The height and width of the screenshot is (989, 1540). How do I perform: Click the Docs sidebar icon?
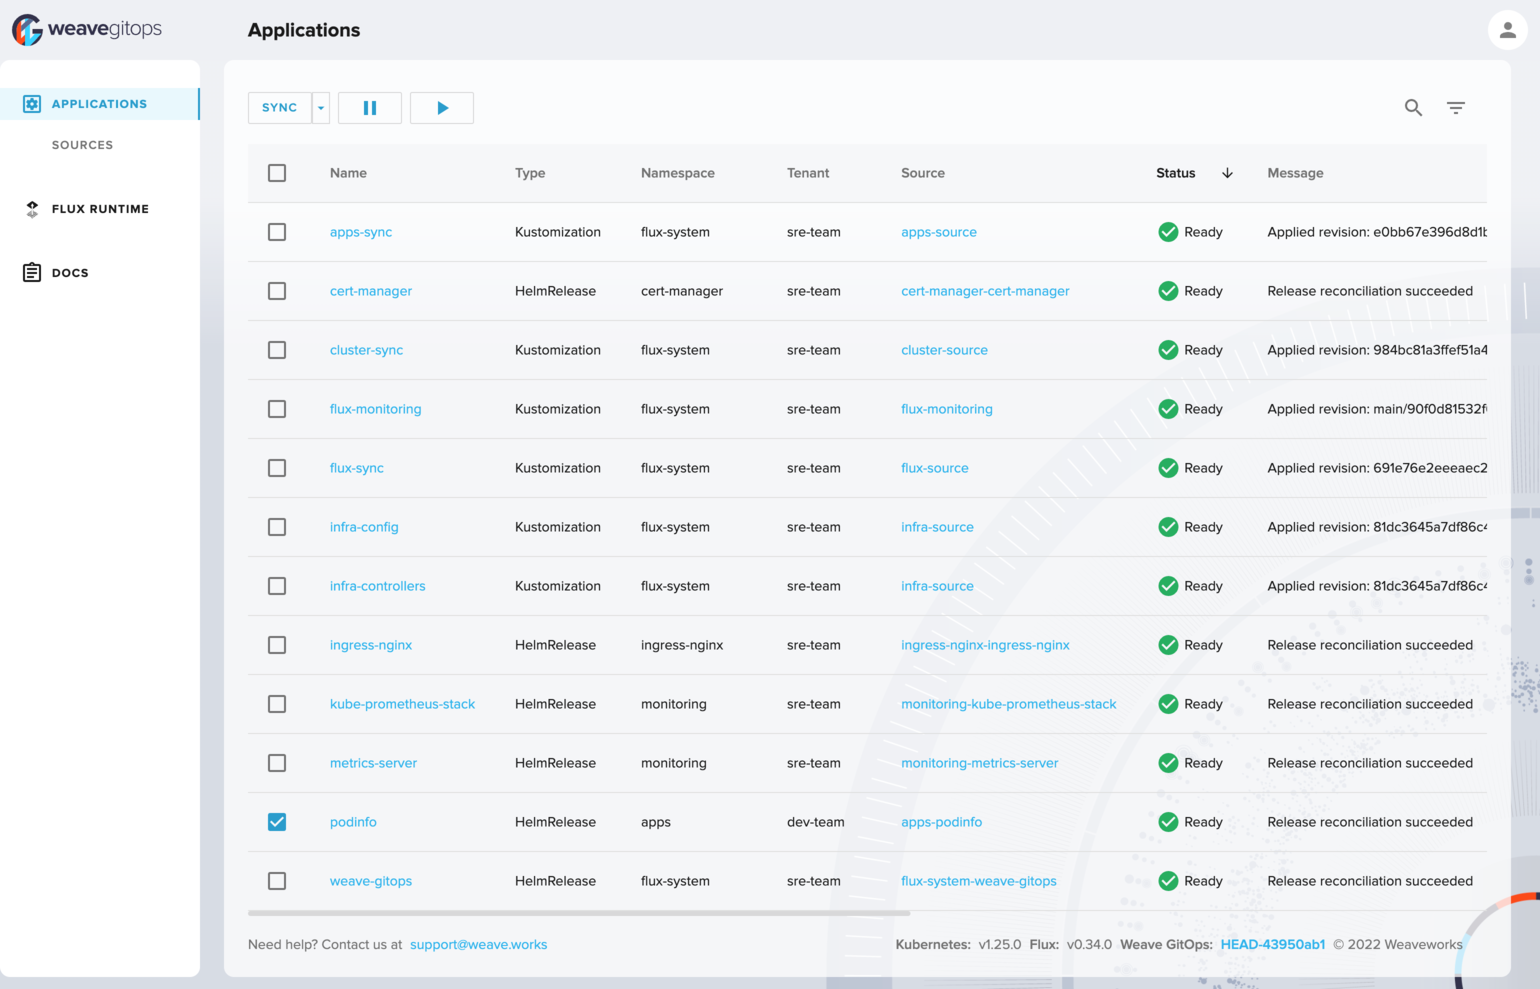pos(32,272)
